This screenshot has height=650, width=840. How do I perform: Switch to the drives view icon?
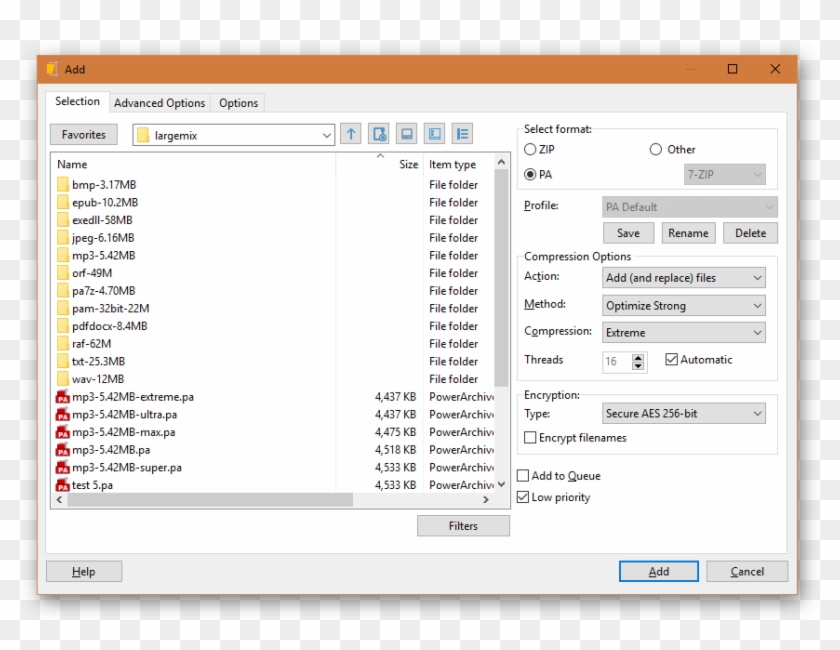pyautogui.click(x=434, y=134)
